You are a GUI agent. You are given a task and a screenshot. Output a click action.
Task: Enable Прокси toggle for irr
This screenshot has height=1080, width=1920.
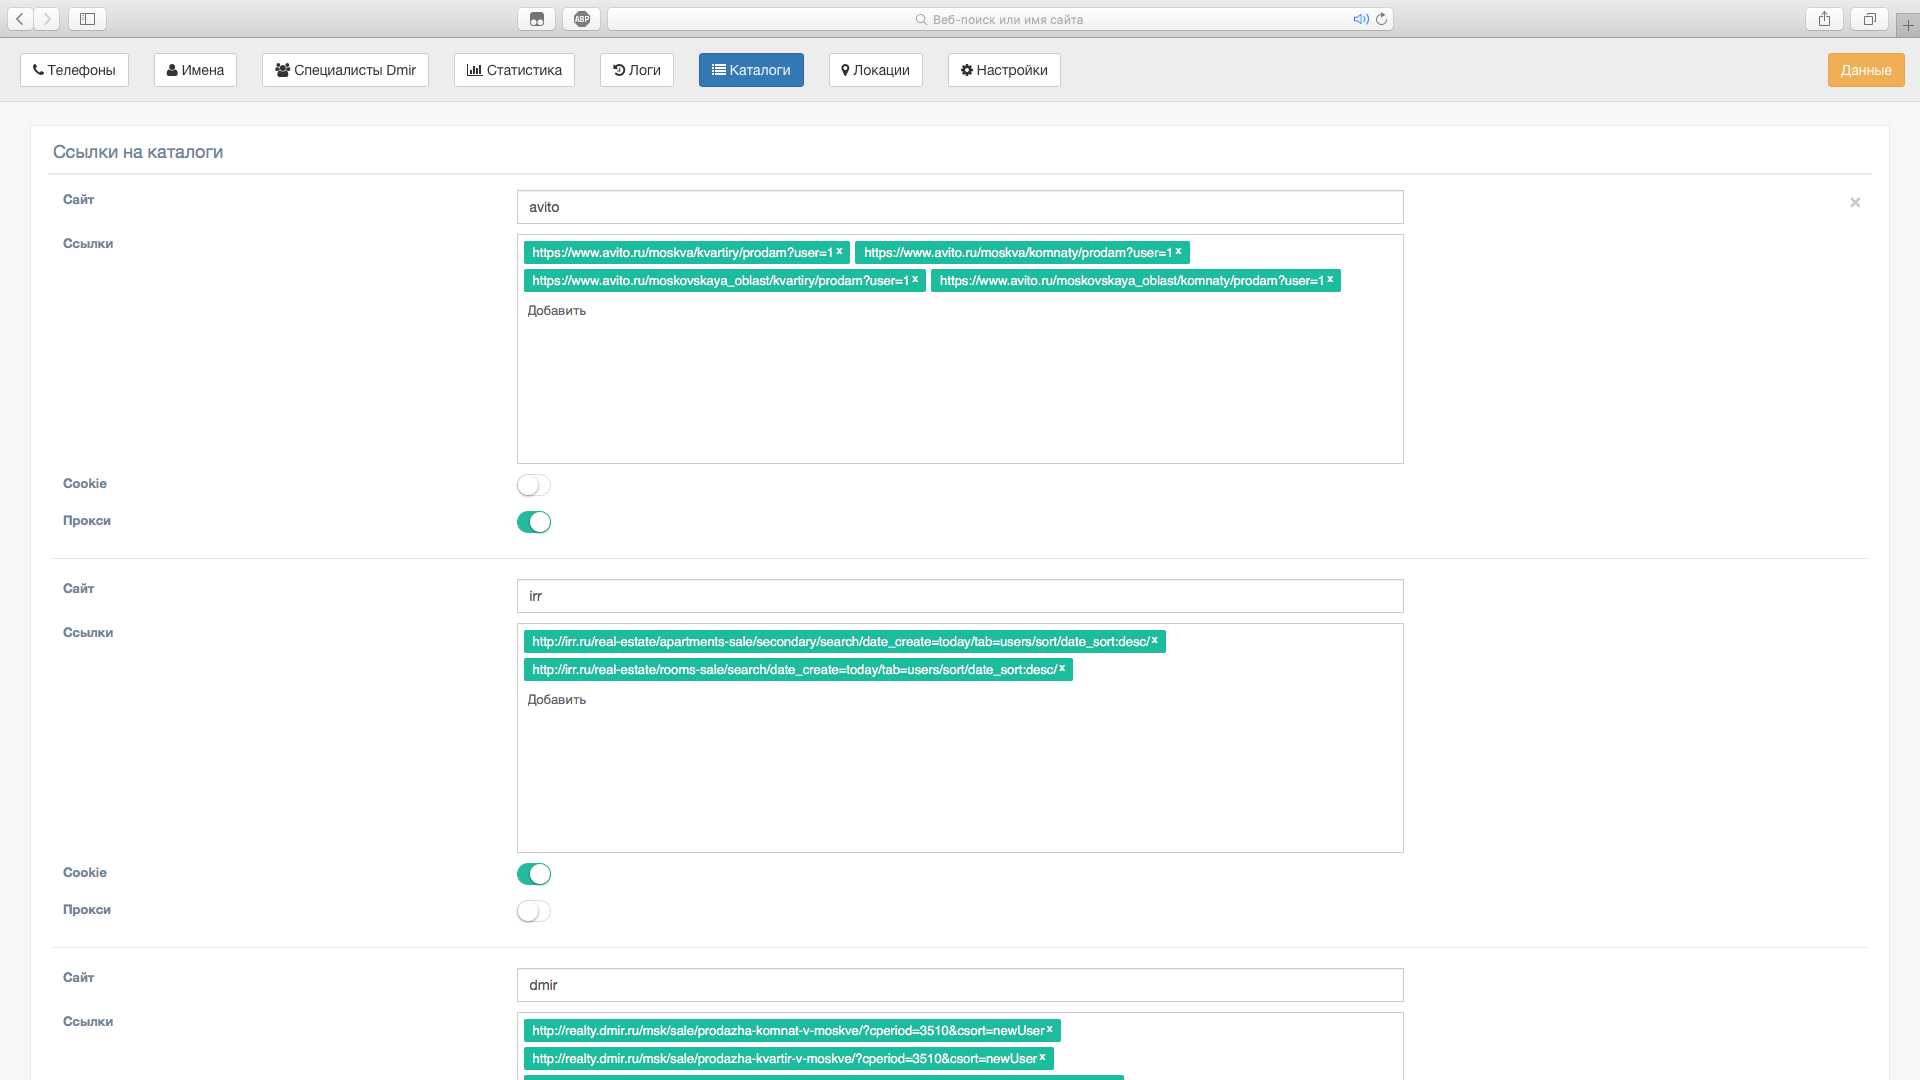[533, 911]
